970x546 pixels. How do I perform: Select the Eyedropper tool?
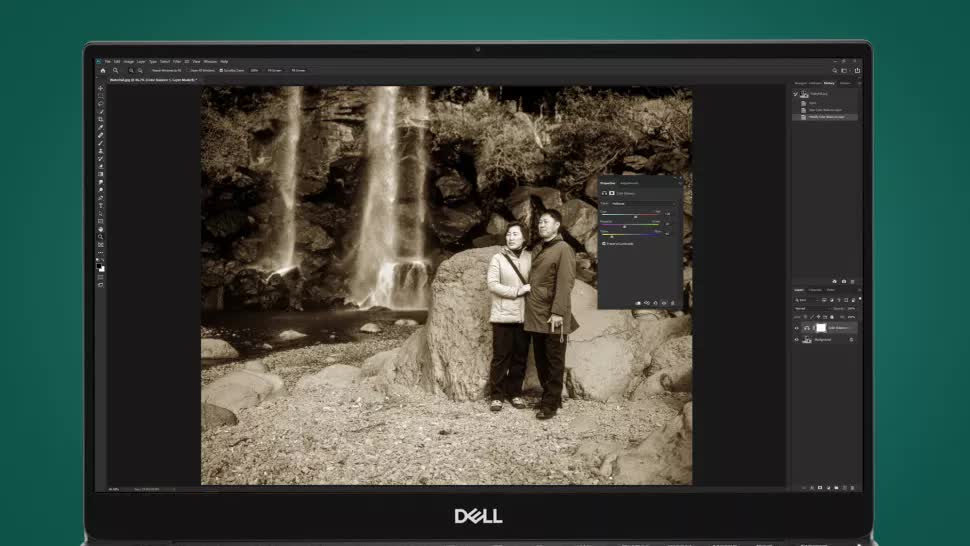click(x=101, y=127)
